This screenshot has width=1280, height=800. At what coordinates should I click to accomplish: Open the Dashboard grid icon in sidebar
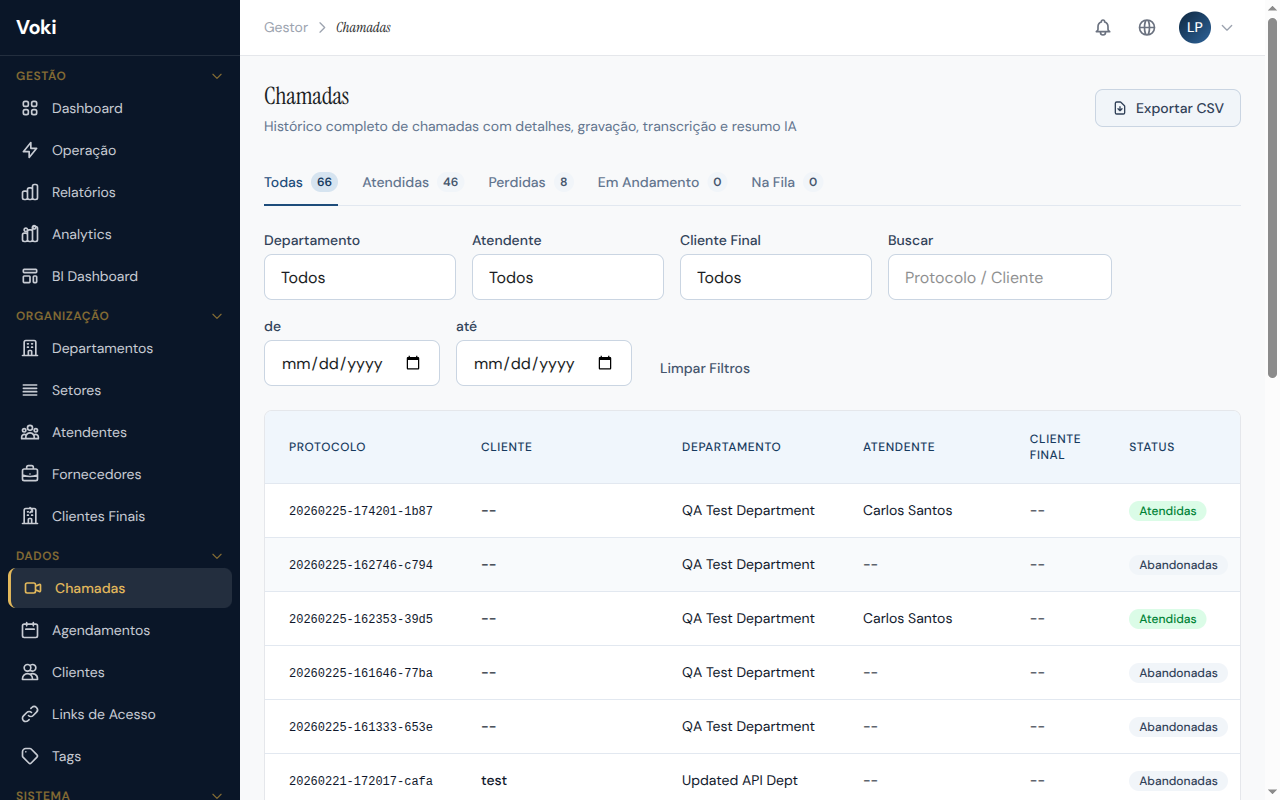(x=30, y=108)
